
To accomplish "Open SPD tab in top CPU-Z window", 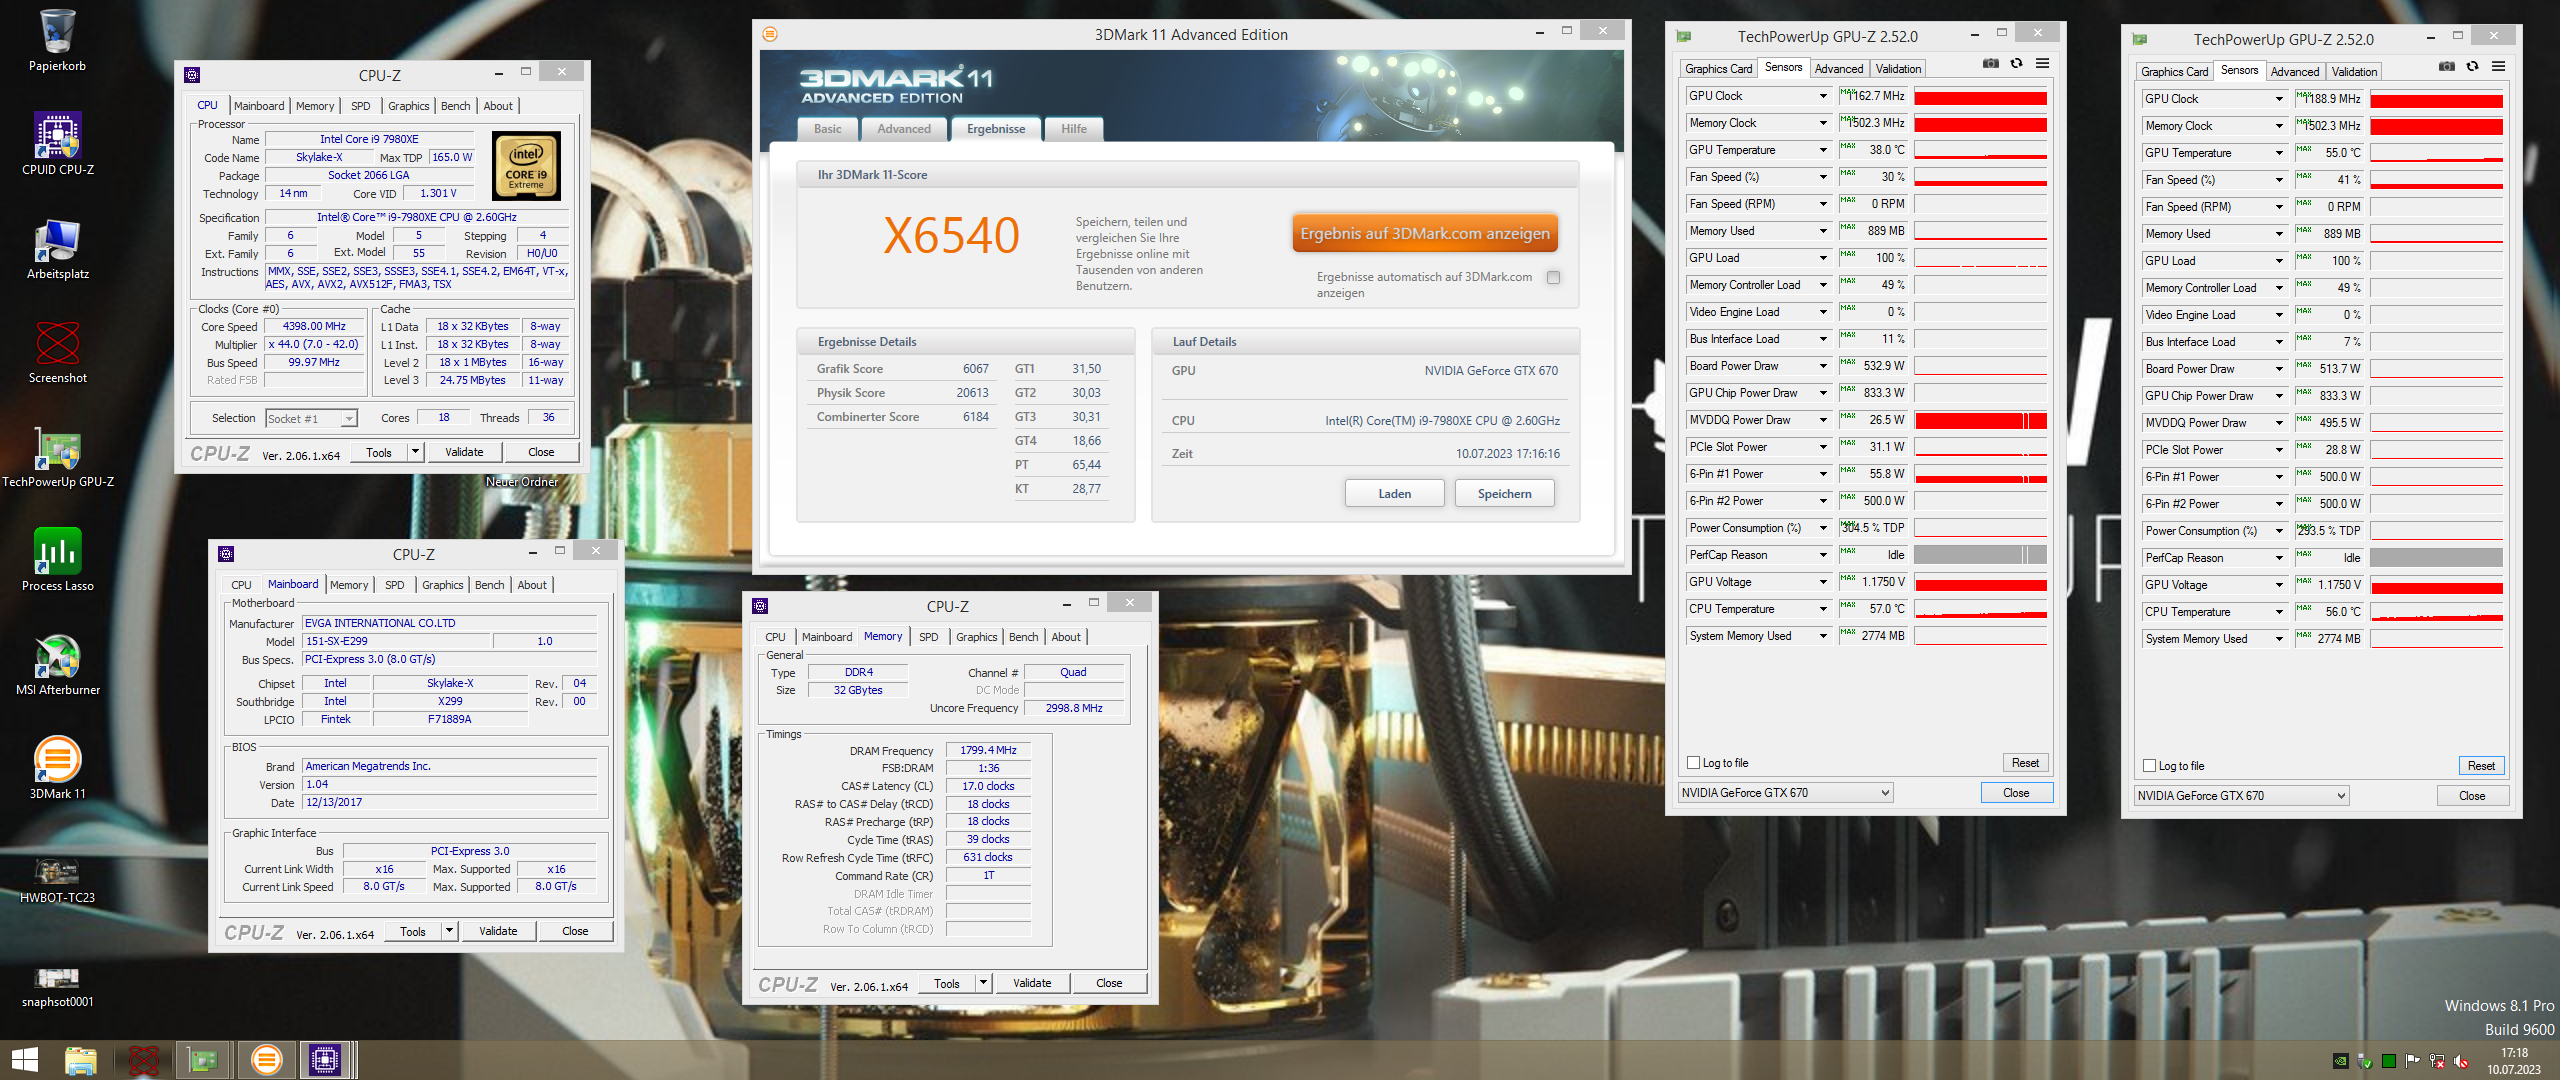I will point(361,106).
